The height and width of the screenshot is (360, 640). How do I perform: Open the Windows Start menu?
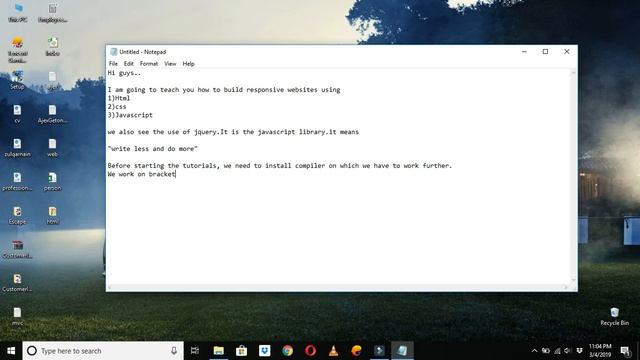[11, 351]
